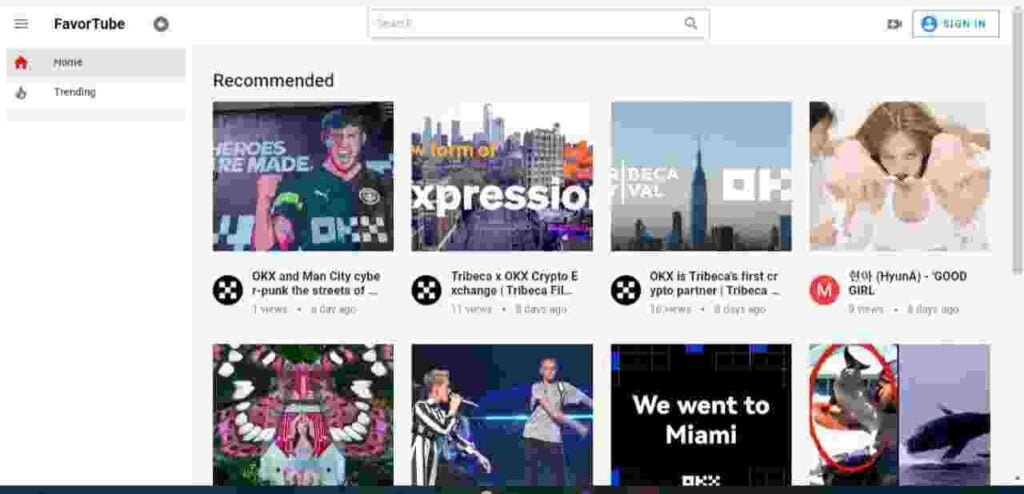Image resolution: width=1024 pixels, height=494 pixels.
Task: Click title 'Tribeca x OKX Crypto Exchange'
Action: click(515, 283)
